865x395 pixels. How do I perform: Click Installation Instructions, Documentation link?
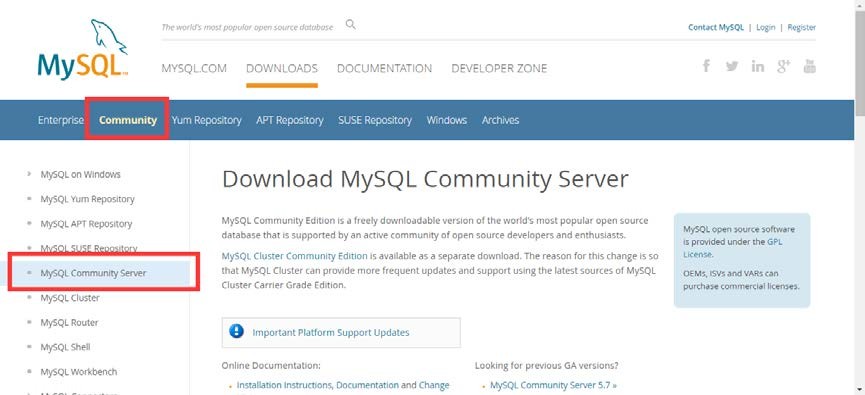318,385
